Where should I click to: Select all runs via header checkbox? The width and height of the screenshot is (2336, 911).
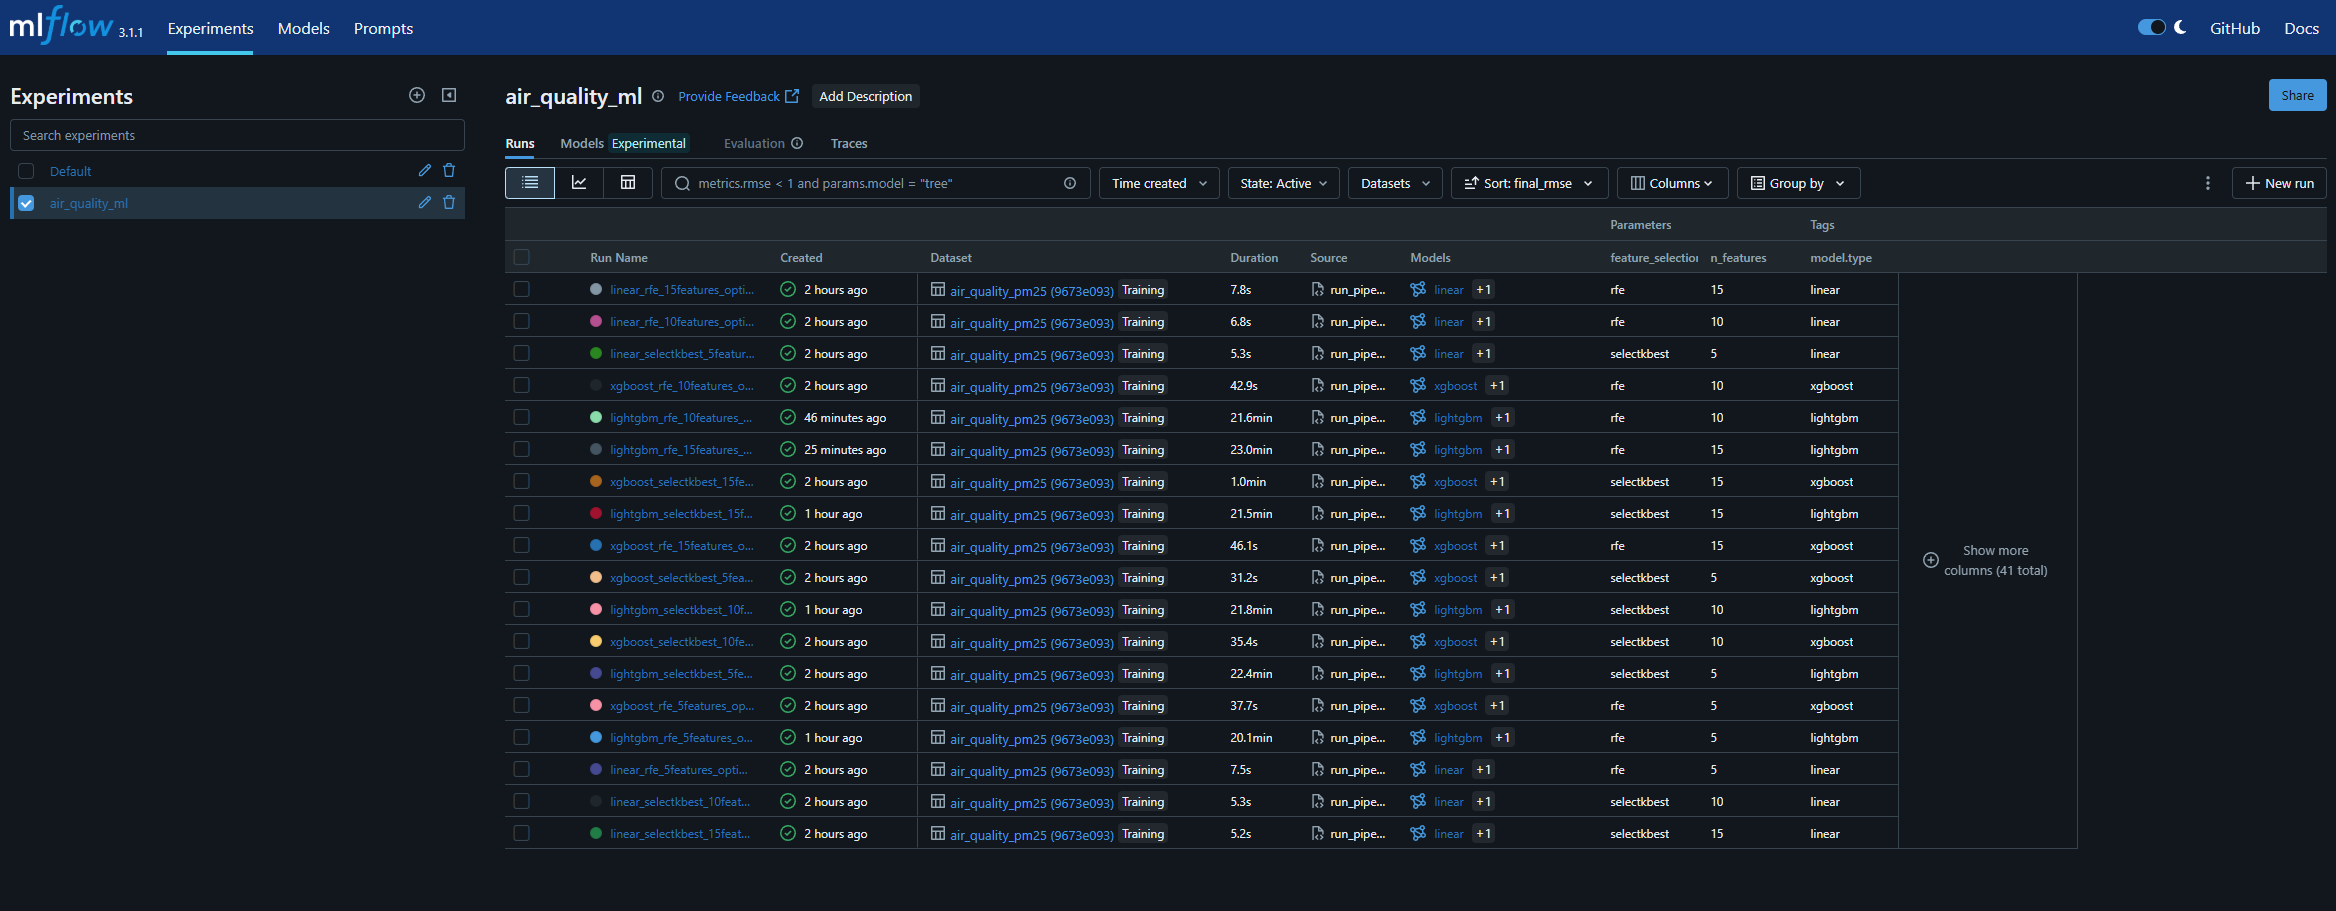(x=522, y=257)
